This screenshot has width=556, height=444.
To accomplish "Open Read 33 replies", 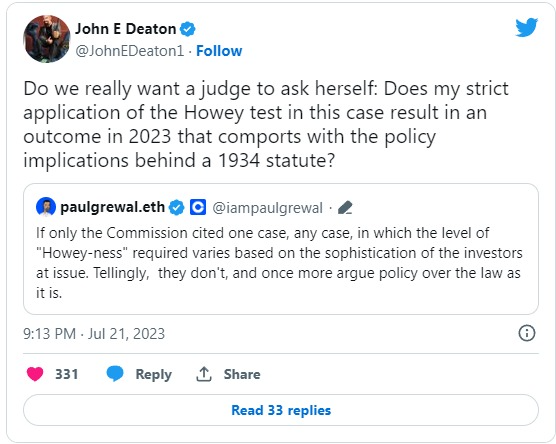I will pyautogui.click(x=281, y=410).
